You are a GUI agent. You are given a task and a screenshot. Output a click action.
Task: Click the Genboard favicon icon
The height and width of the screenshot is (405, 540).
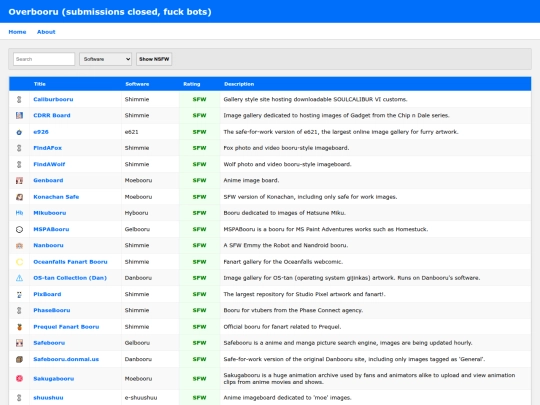[x=19, y=180]
